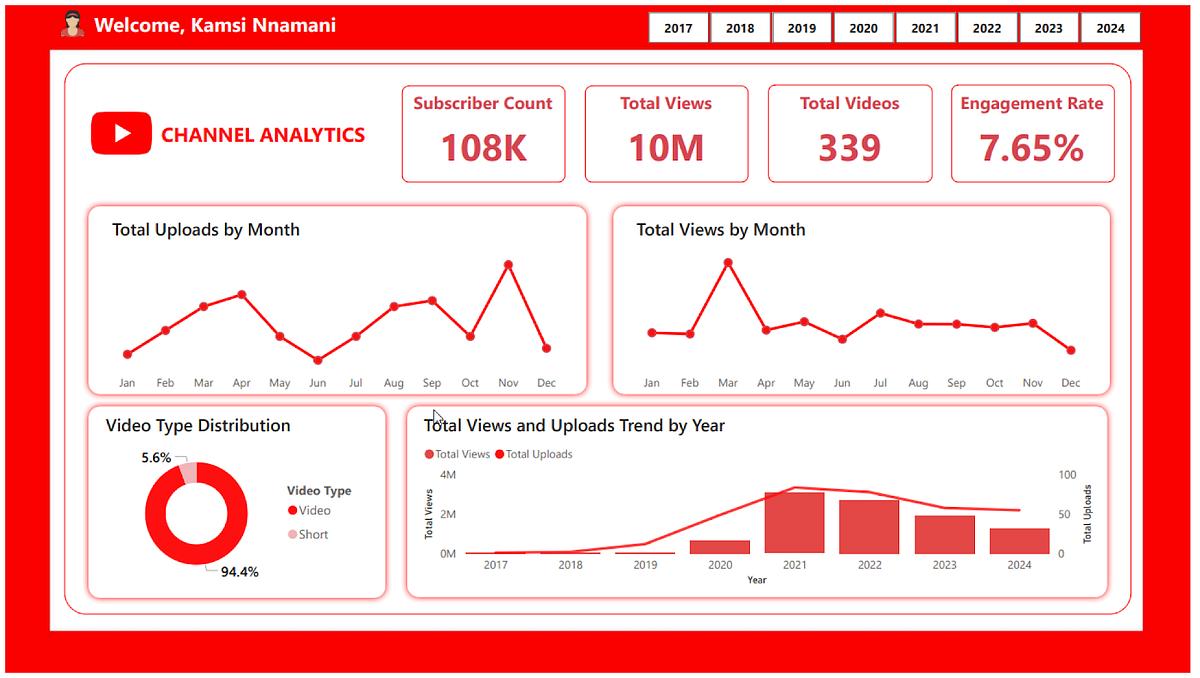Choose the 2022 year filter
This screenshot has height=678, width=1200.
987,28
